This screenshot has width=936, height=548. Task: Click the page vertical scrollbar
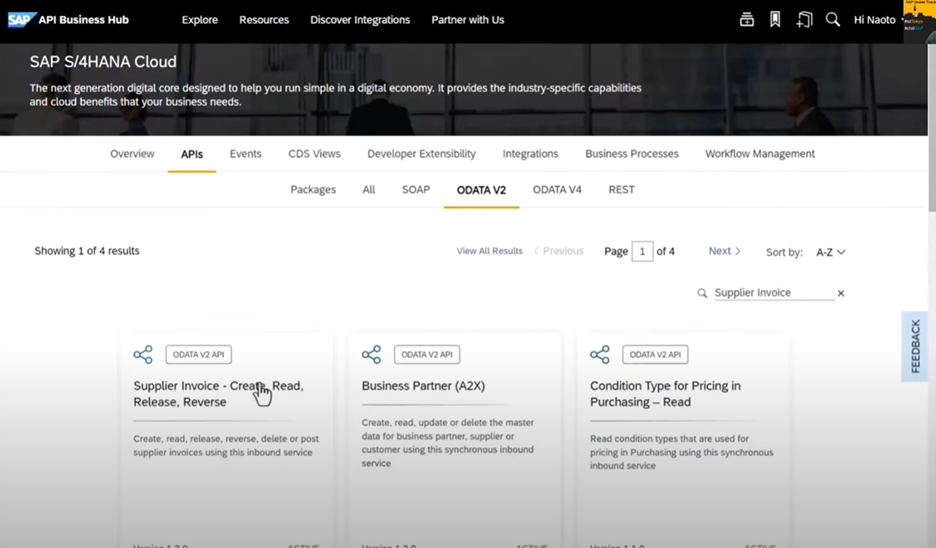click(x=932, y=127)
